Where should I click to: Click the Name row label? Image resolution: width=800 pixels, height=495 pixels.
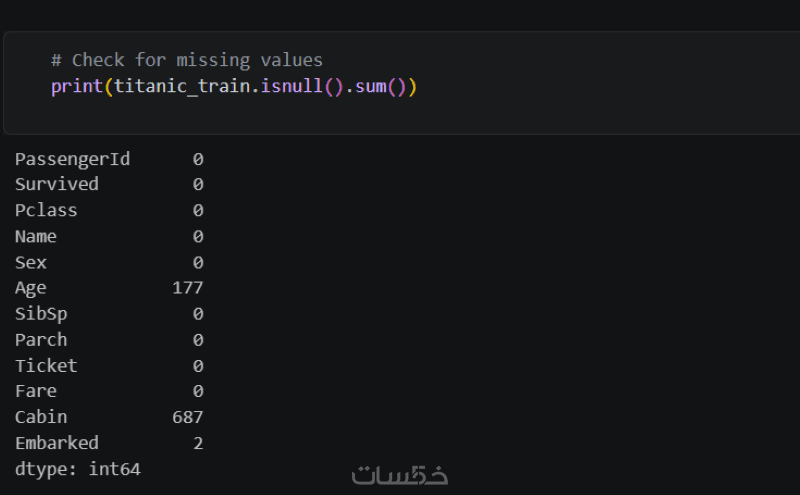tap(36, 237)
